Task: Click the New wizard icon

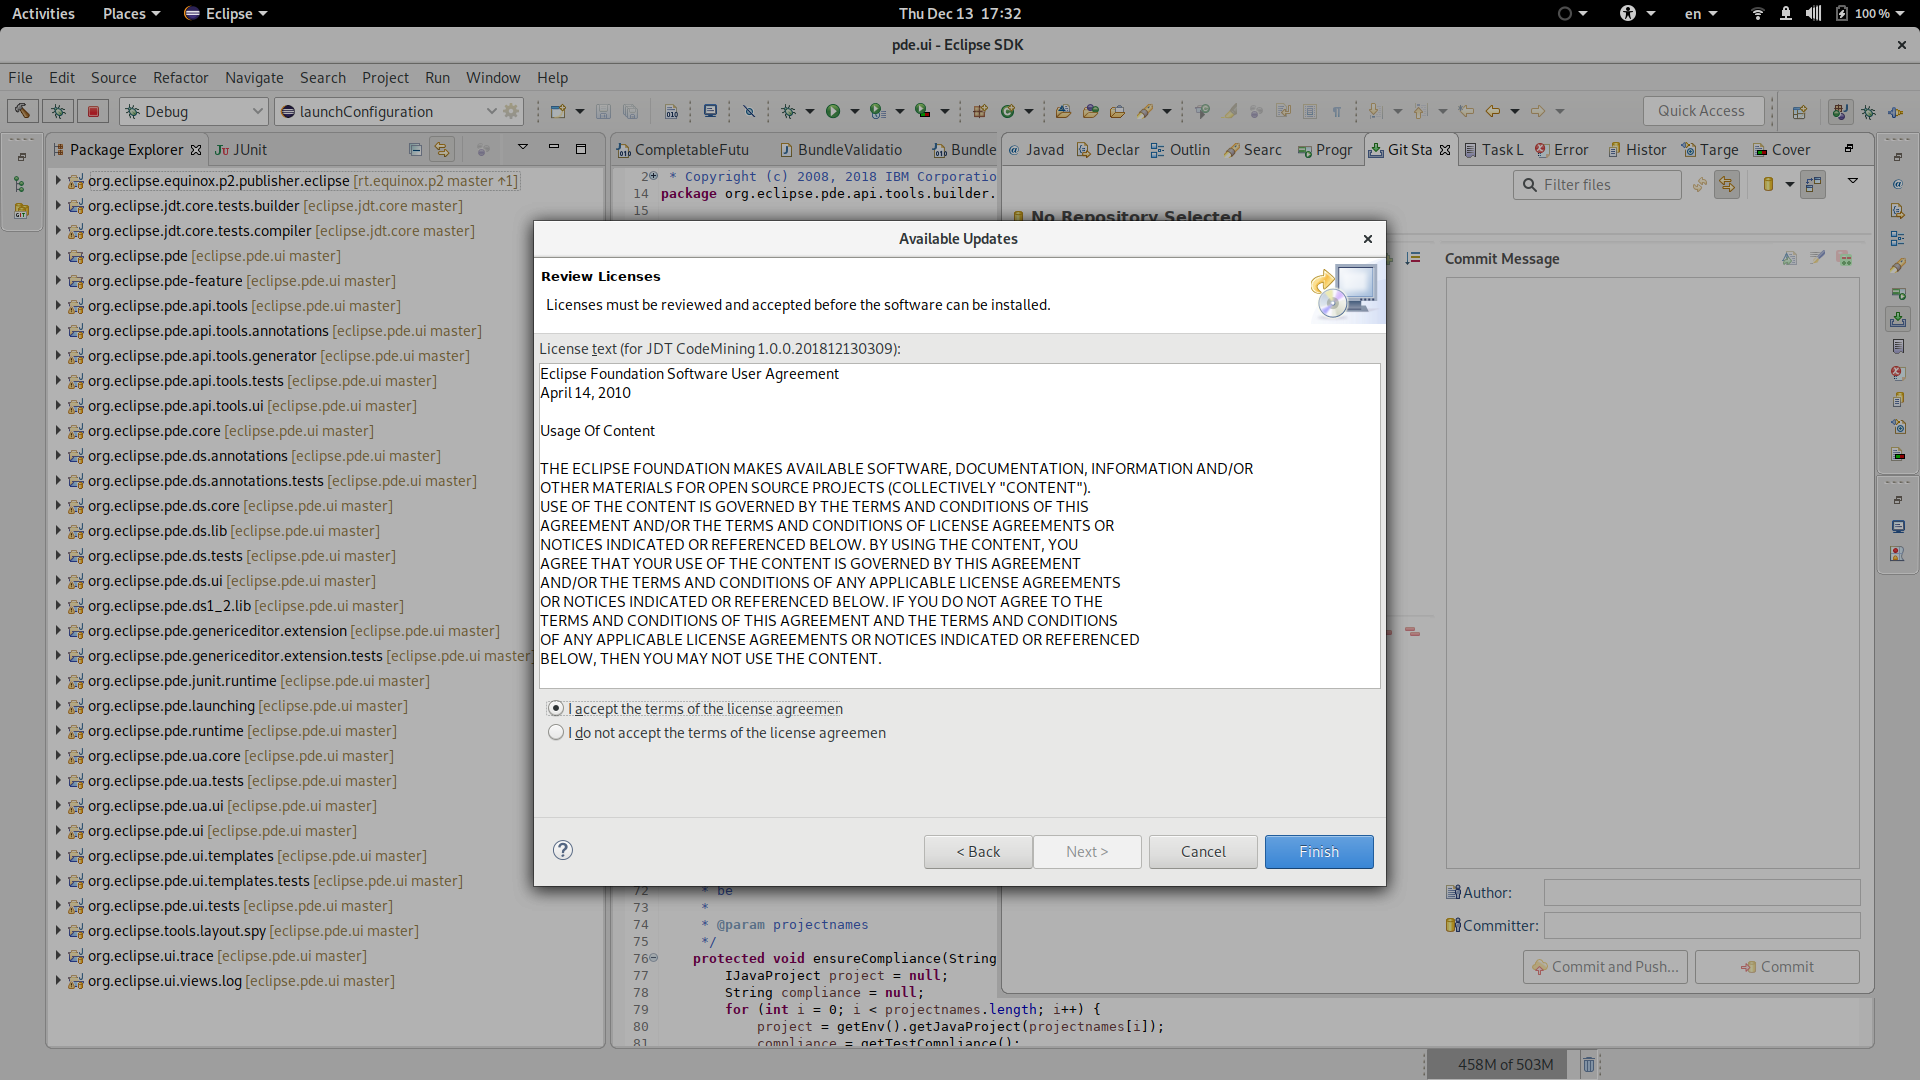Action: (558, 111)
